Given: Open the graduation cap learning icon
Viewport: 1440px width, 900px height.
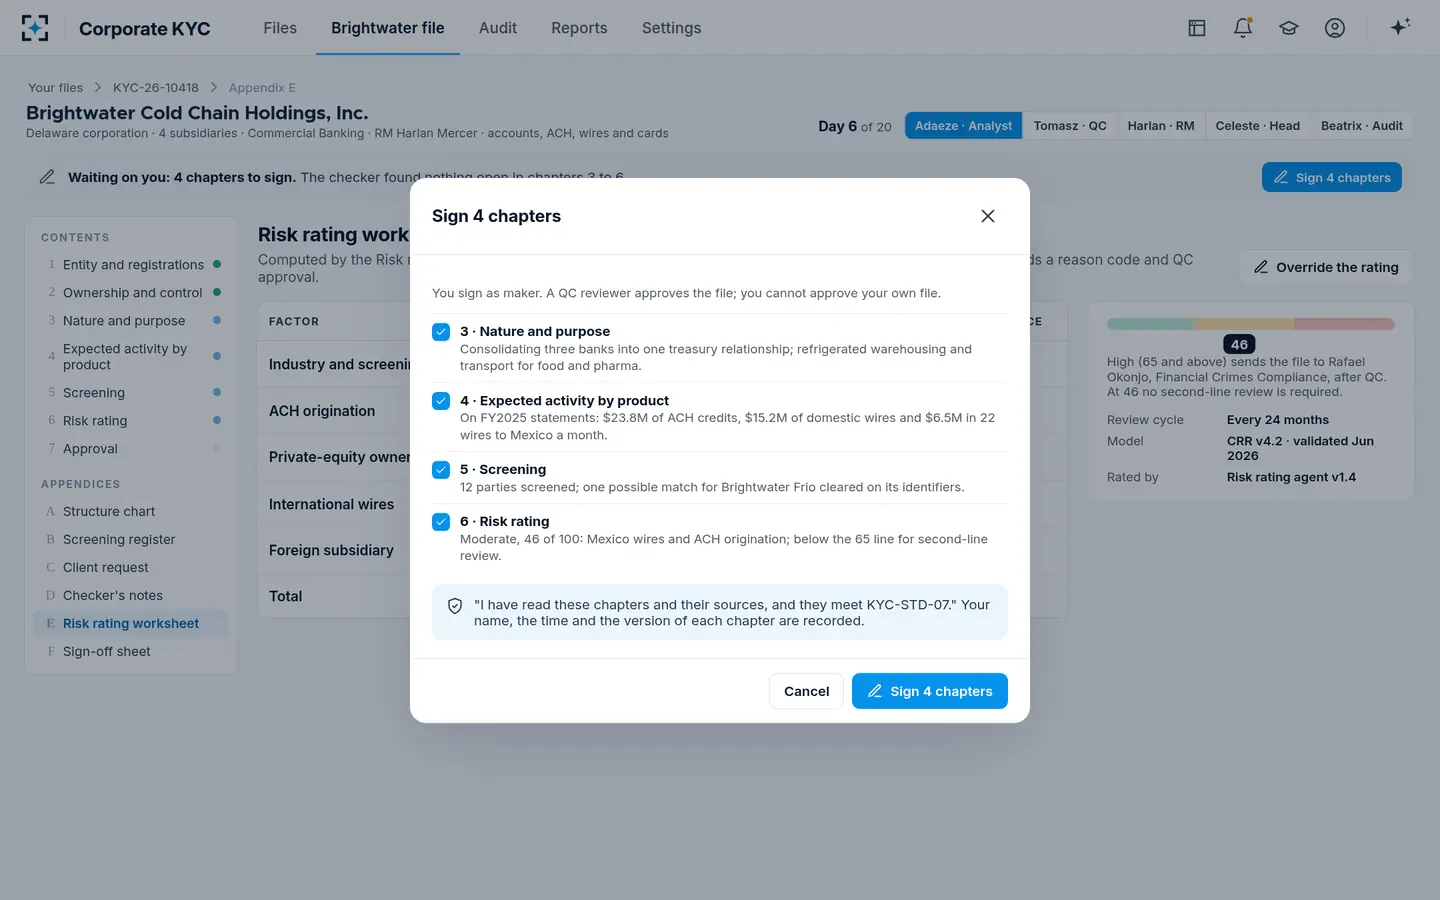Looking at the screenshot, I should (x=1289, y=28).
